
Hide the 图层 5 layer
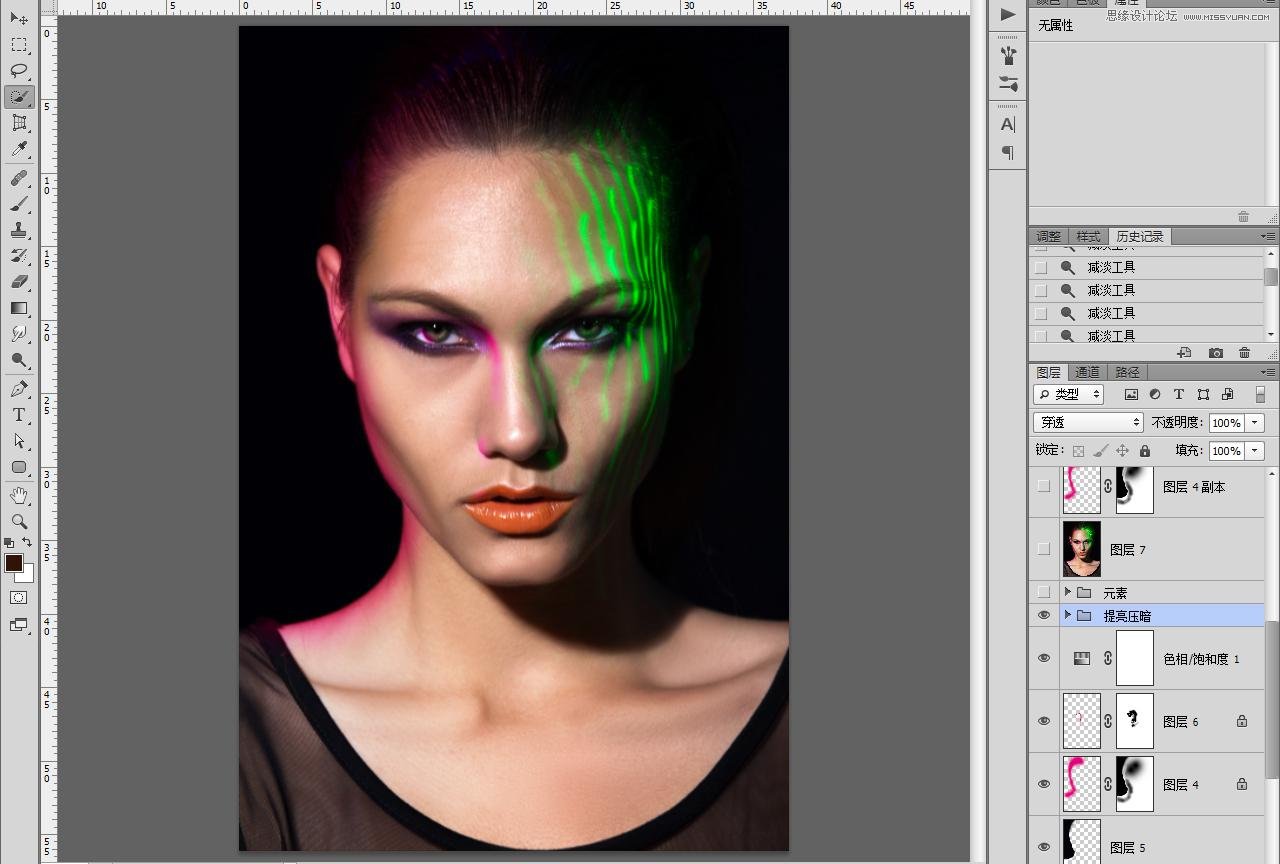click(x=1044, y=847)
